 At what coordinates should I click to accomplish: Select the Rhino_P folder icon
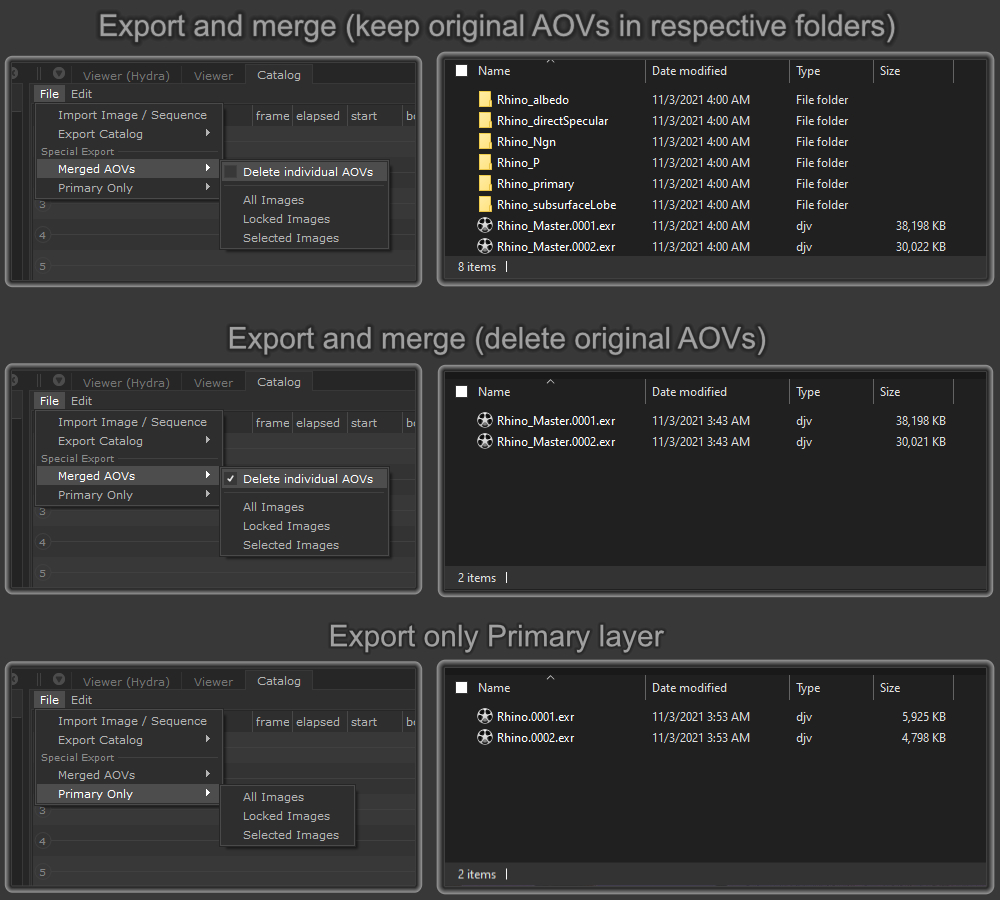[485, 163]
